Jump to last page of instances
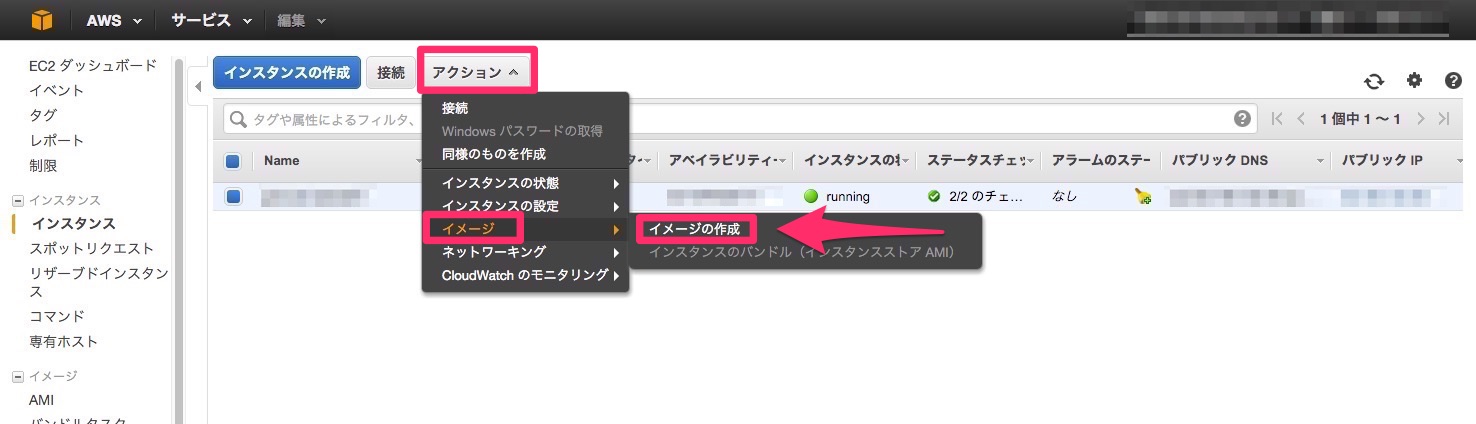 pos(1444,119)
